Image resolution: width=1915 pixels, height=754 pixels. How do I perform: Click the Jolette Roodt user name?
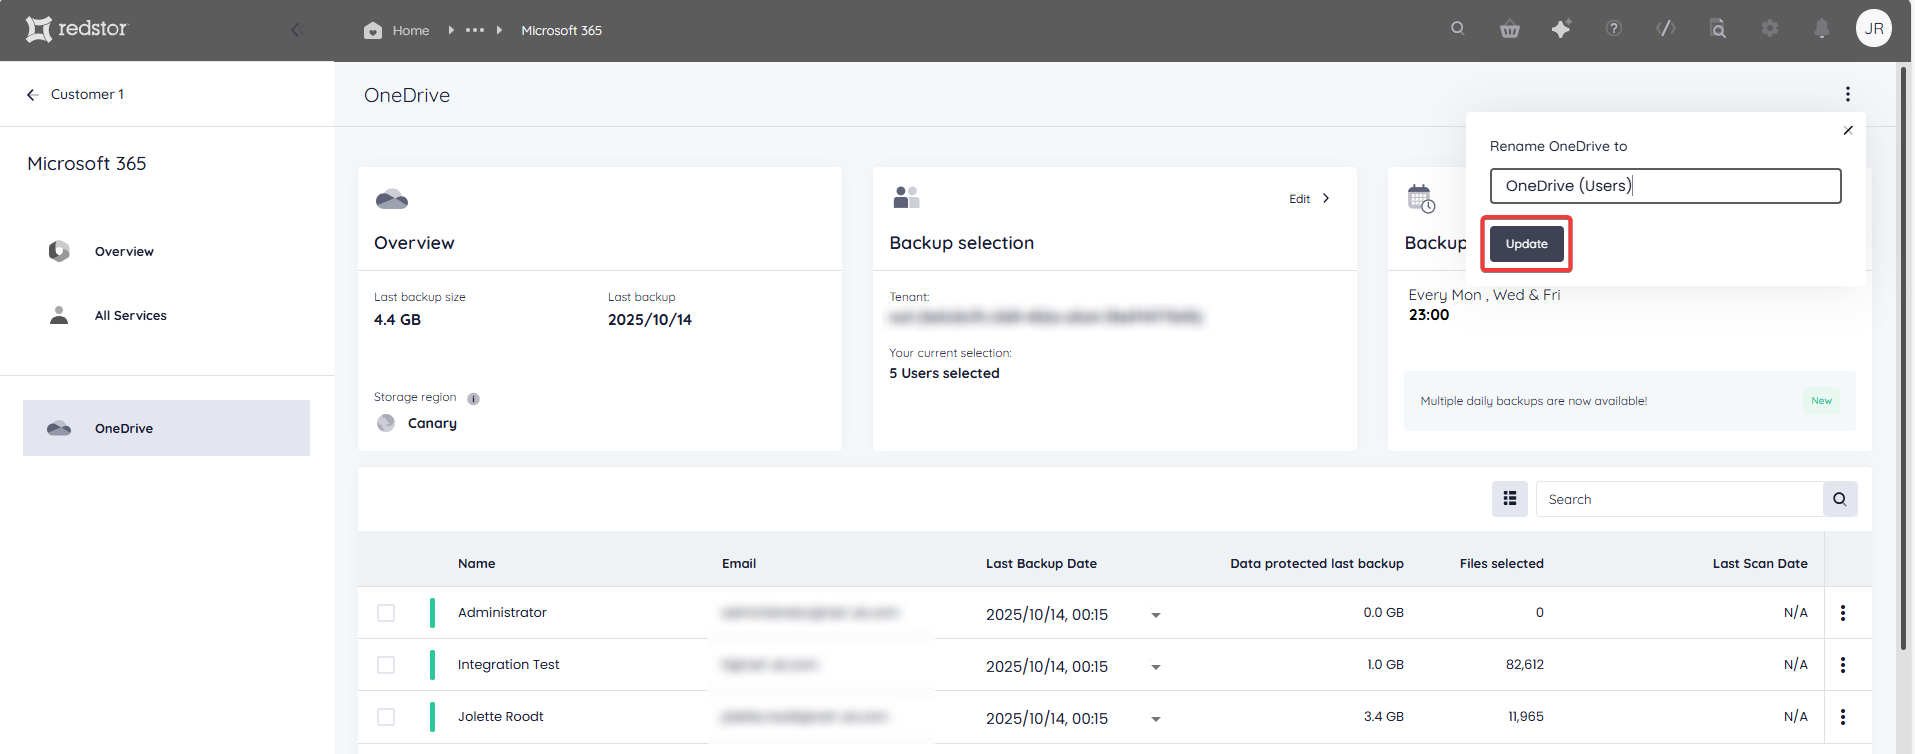click(x=500, y=717)
